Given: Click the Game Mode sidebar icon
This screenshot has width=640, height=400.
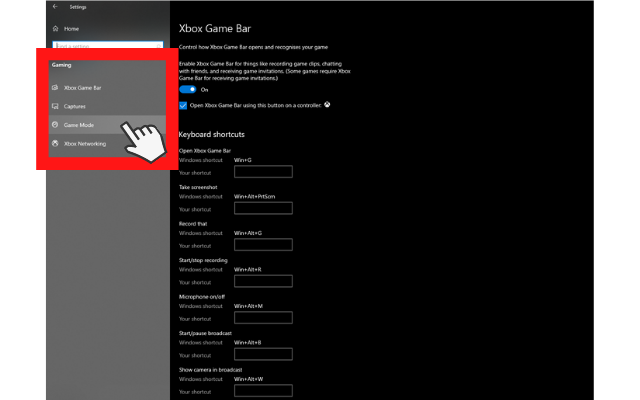Looking at the screenshot, I should tap(55, 125).
